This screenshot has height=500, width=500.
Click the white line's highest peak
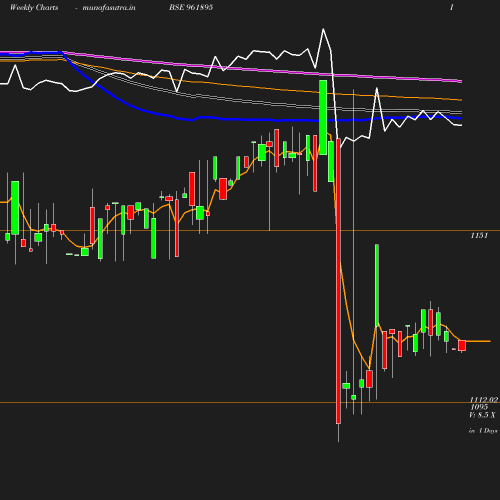[323, 29]
